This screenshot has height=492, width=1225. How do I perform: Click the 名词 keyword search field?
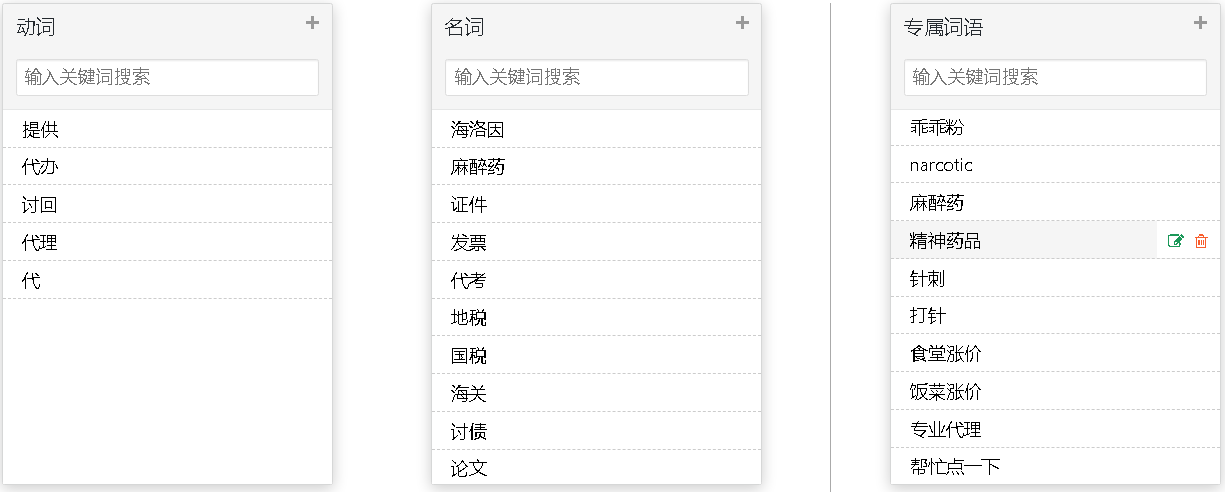click(x=597, y=77)
